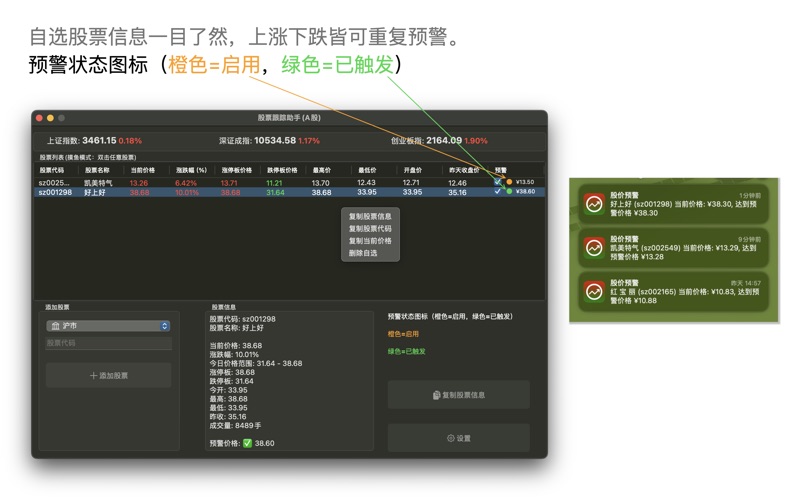The image size is (800, 500).
Task: Sort by the 开盘价 column header
Action: click(x=412, y=170)
